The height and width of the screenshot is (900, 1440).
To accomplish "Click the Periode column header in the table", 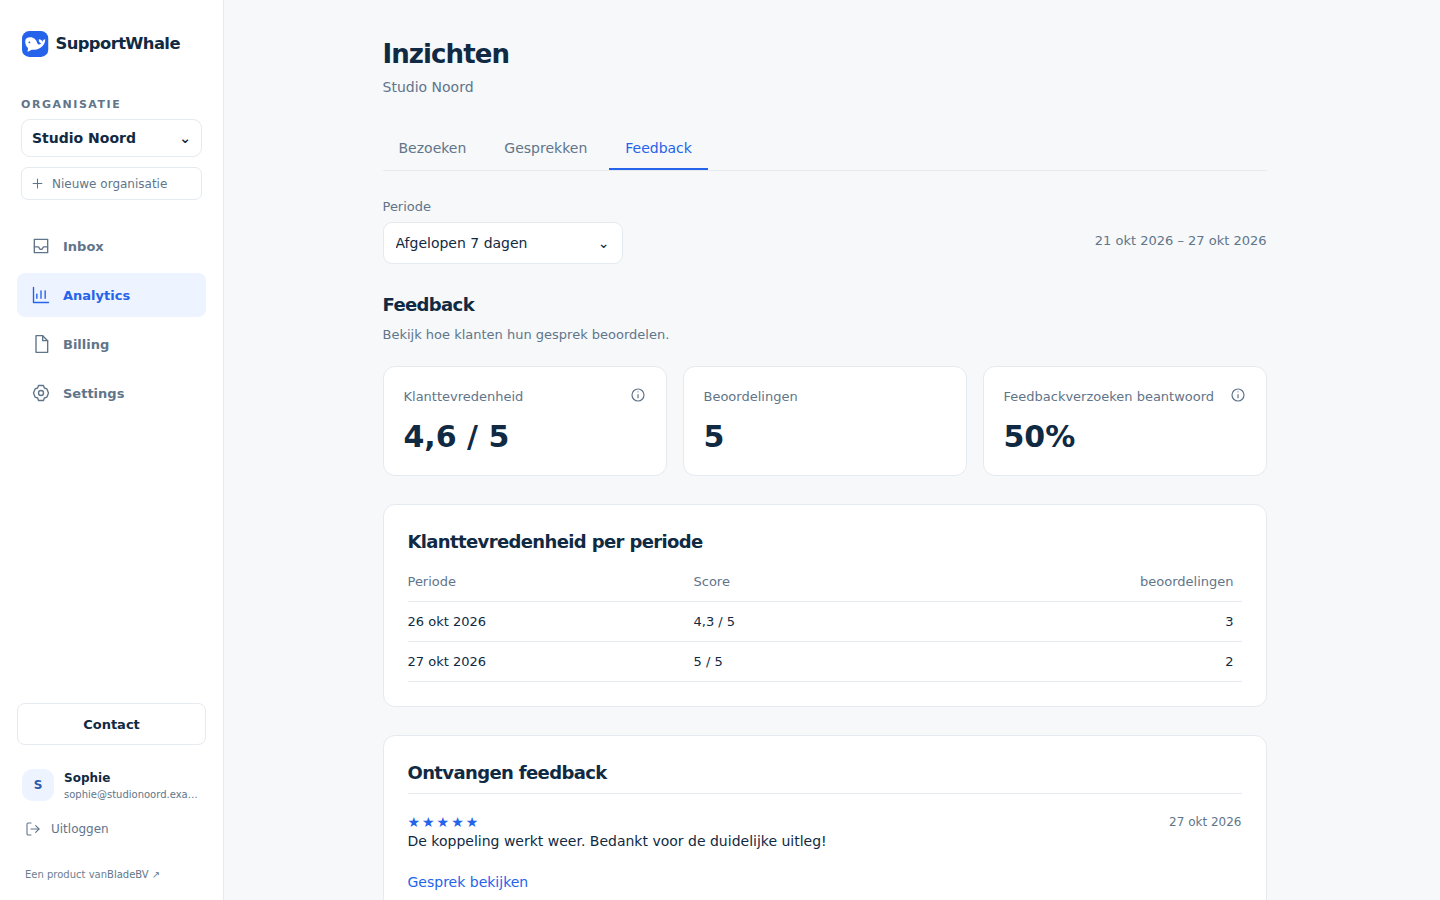I will (432, 582).
